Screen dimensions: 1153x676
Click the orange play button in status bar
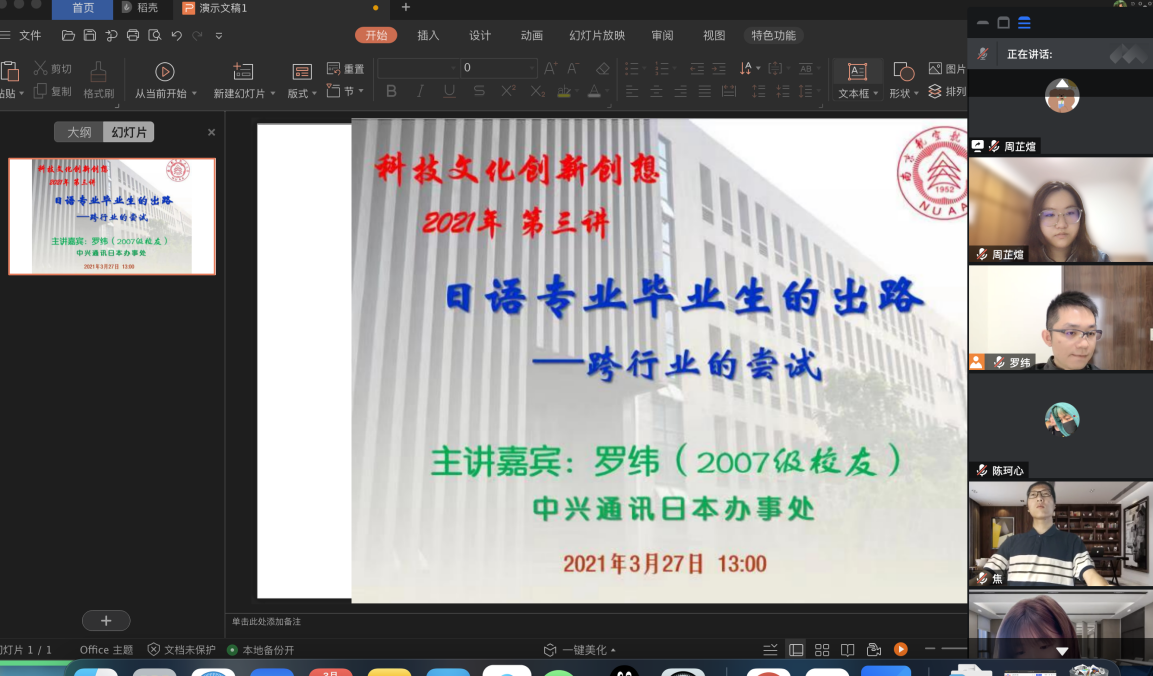point(901,650)
